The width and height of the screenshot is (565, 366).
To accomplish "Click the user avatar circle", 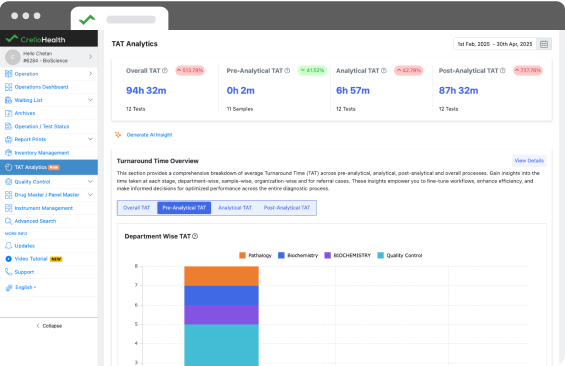I will pos(13,57).
